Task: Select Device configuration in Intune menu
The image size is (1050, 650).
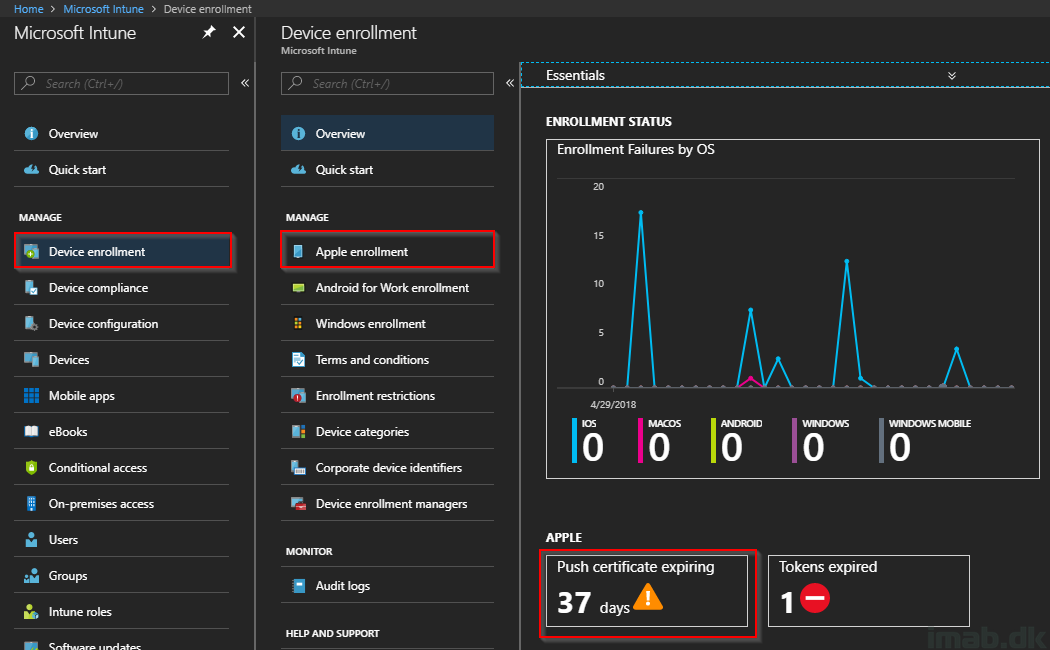Action: (121, 323)
